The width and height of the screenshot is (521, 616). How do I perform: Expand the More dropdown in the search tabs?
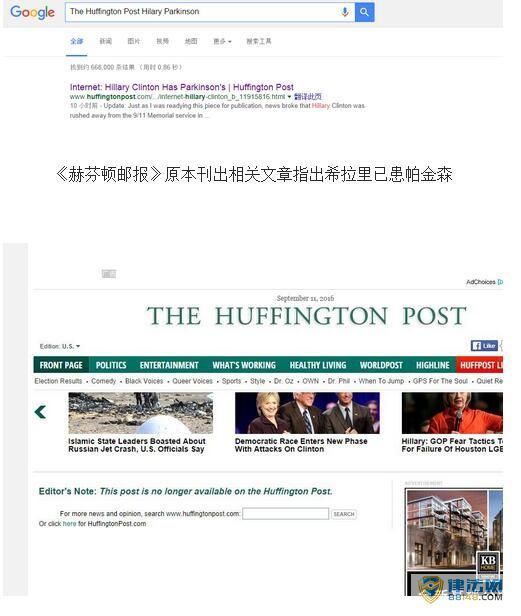pyautogui.click(x=222, y=41)
